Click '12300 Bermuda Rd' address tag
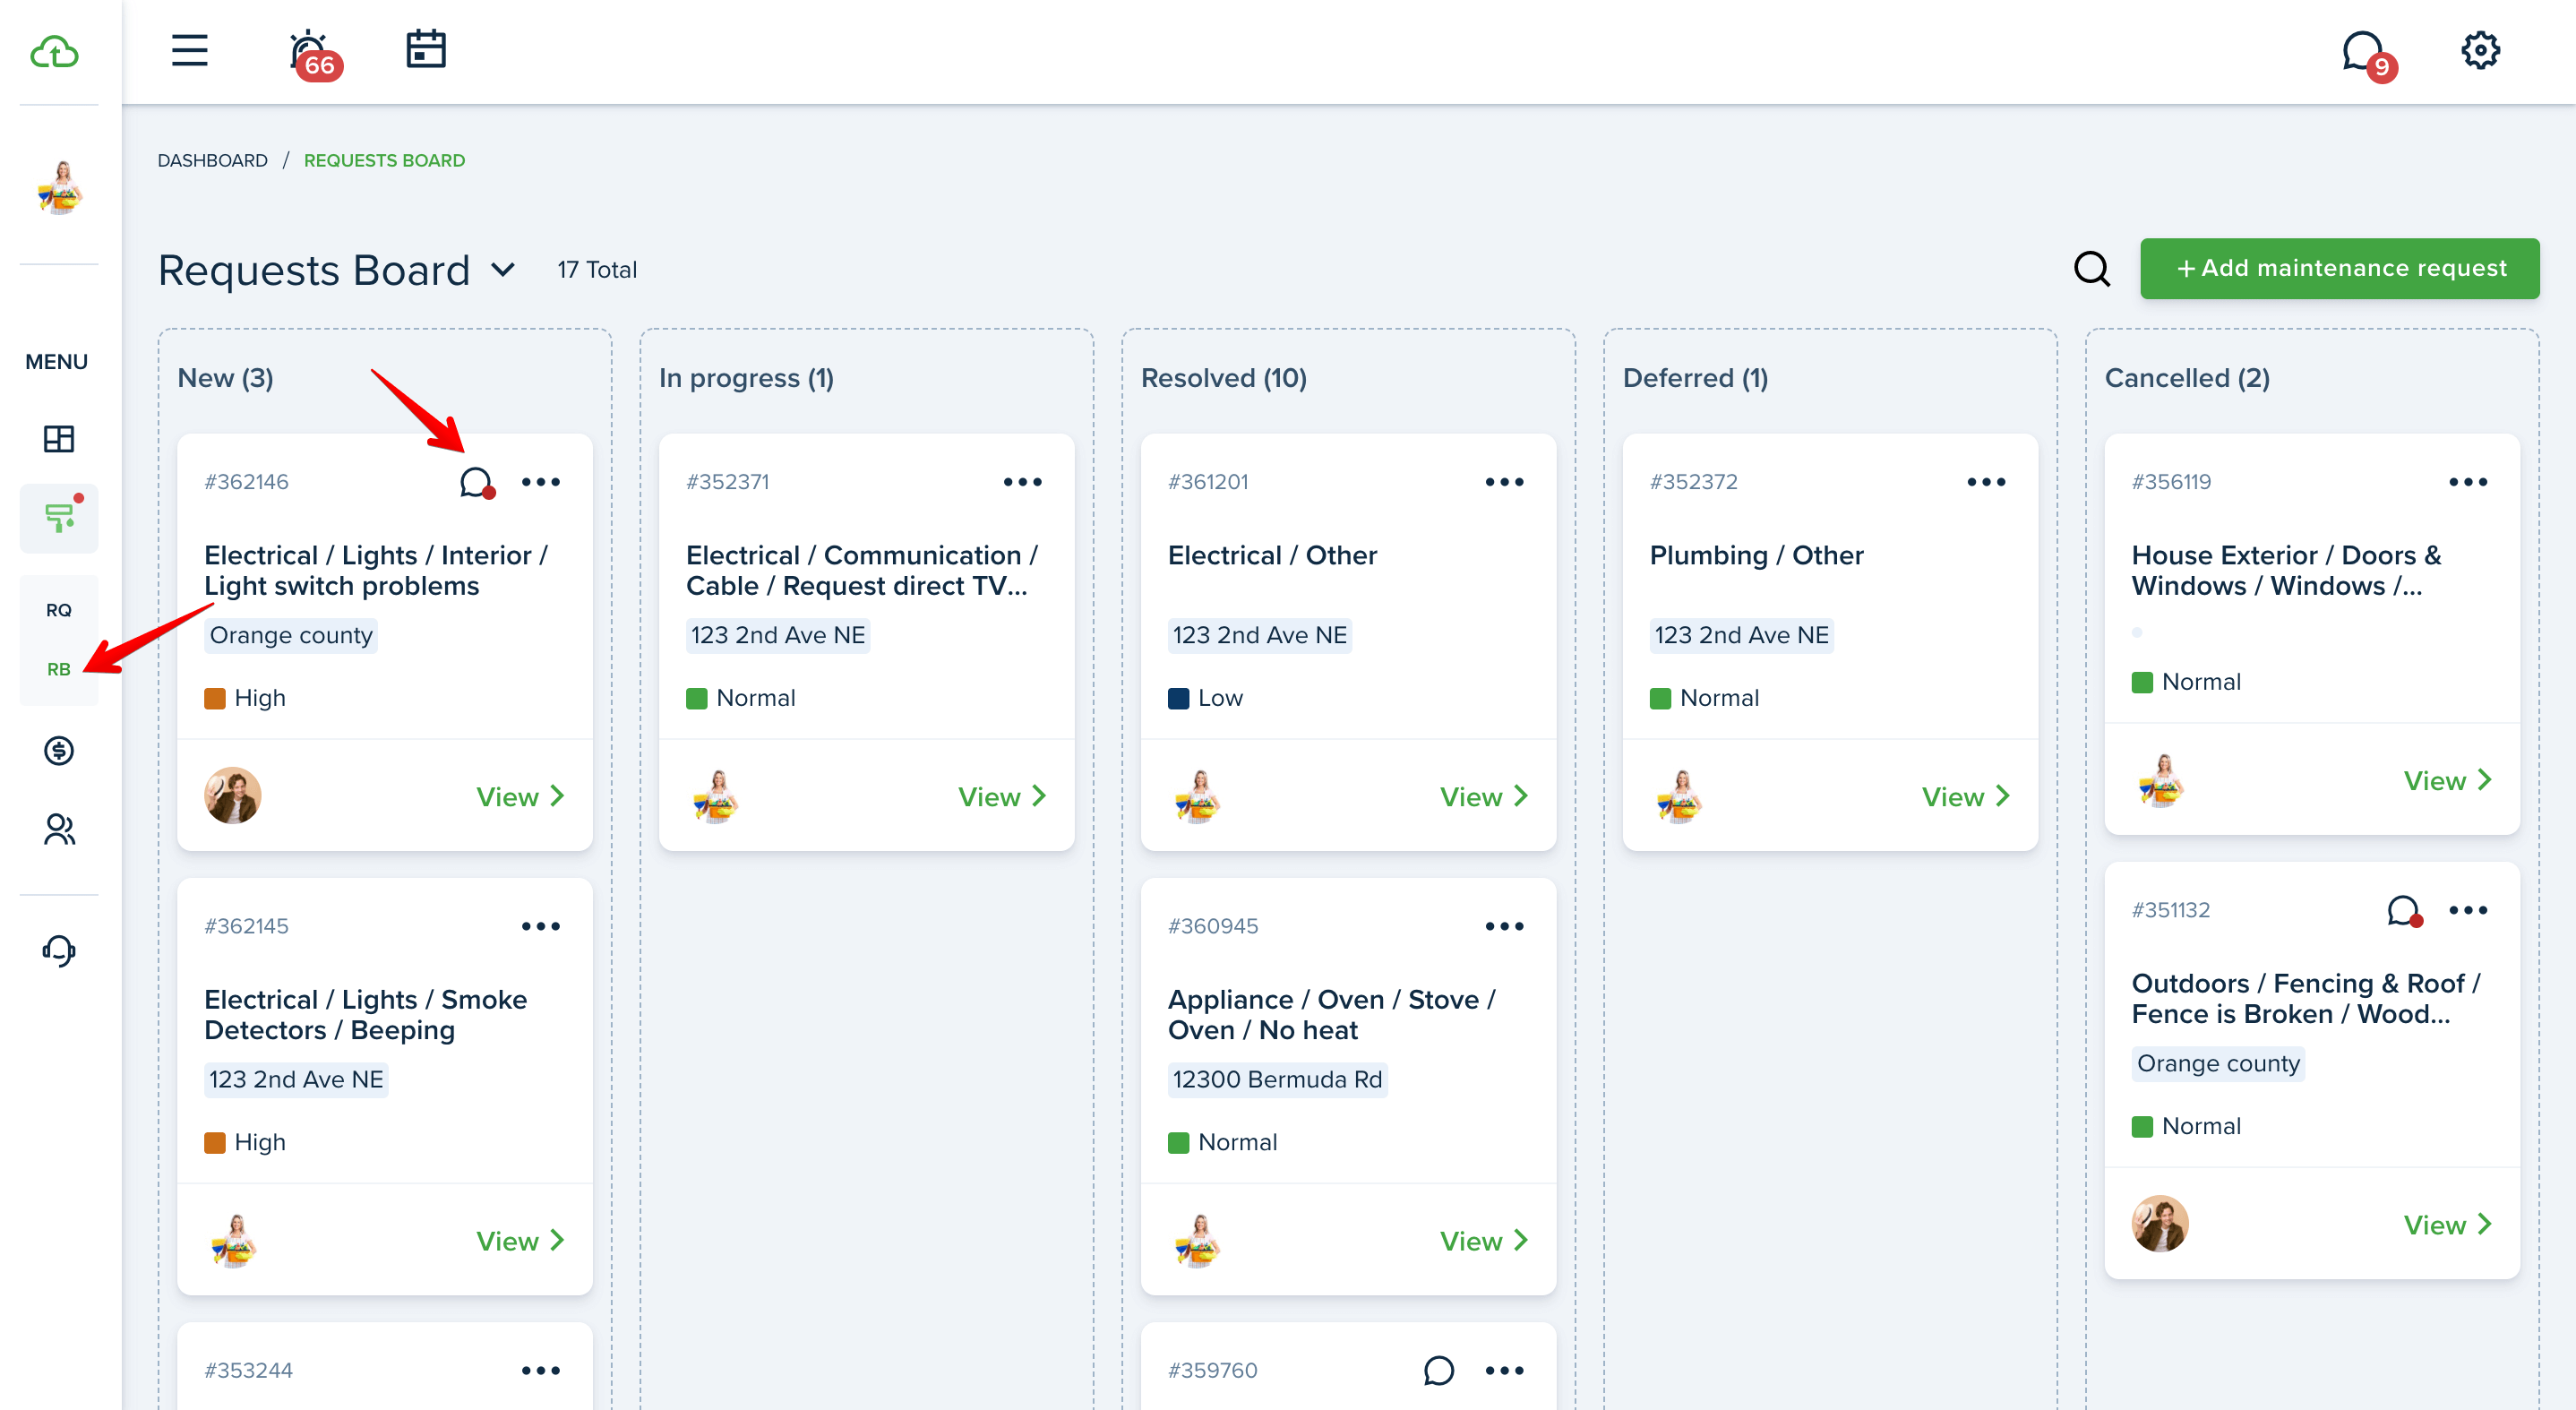Screen dimensions: 2576x1410 [1277, 1079]
